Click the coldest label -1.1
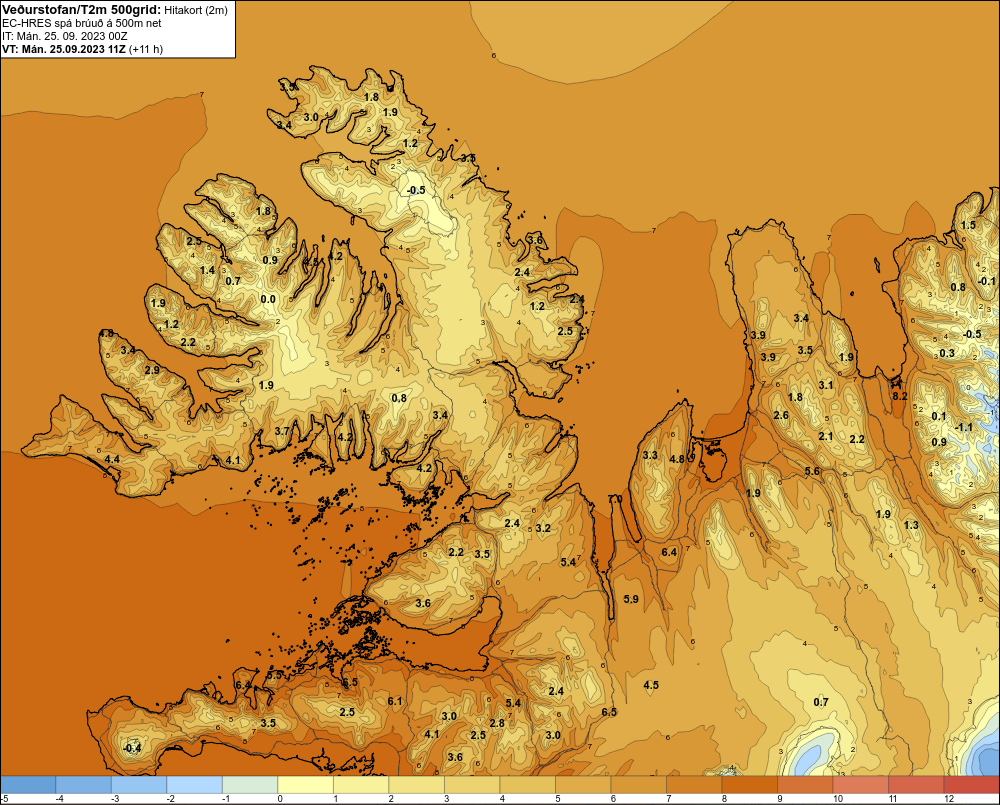The image size is (1000, 805). pyautogui.click(x=964, y=427)
